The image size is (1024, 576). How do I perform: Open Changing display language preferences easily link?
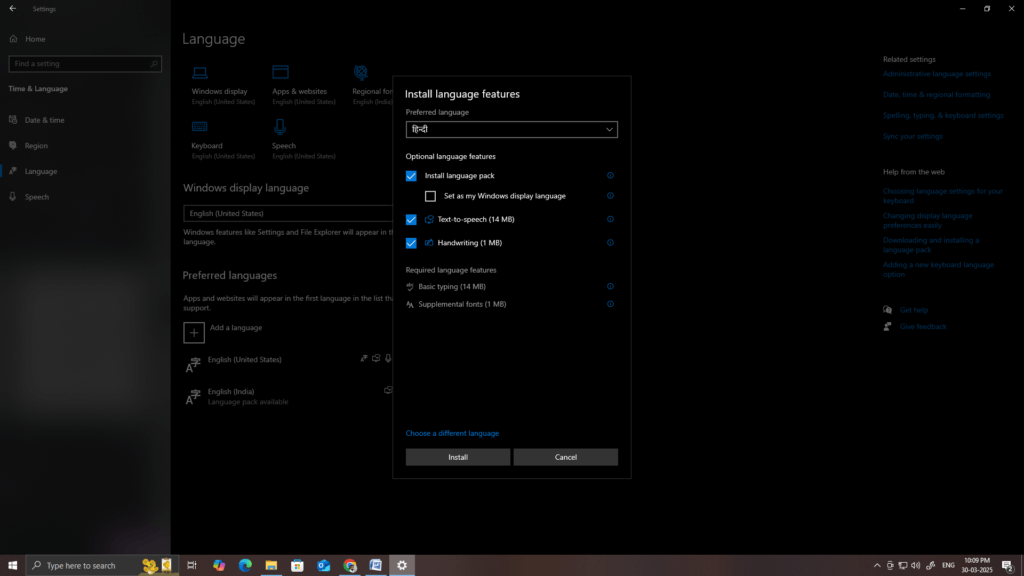pos(927,220)
